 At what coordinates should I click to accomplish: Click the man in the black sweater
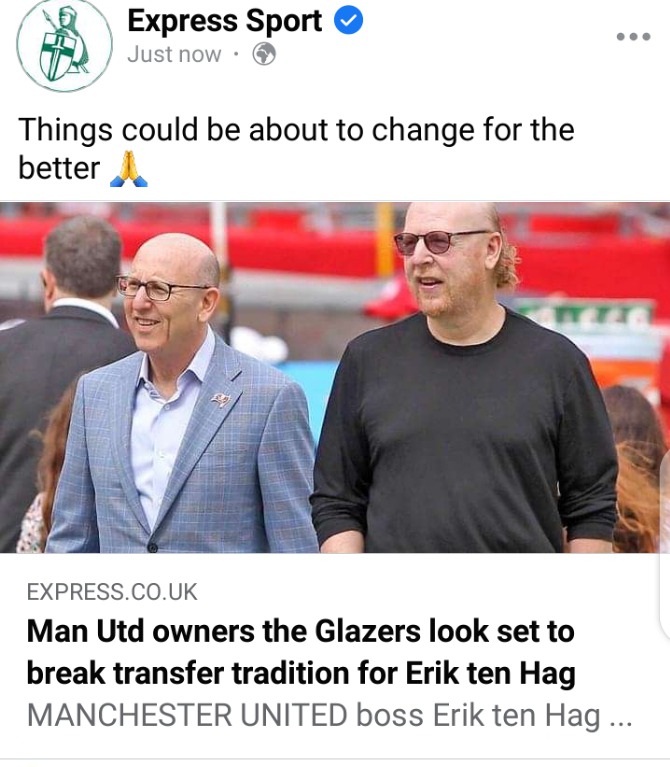coord(465,382)
